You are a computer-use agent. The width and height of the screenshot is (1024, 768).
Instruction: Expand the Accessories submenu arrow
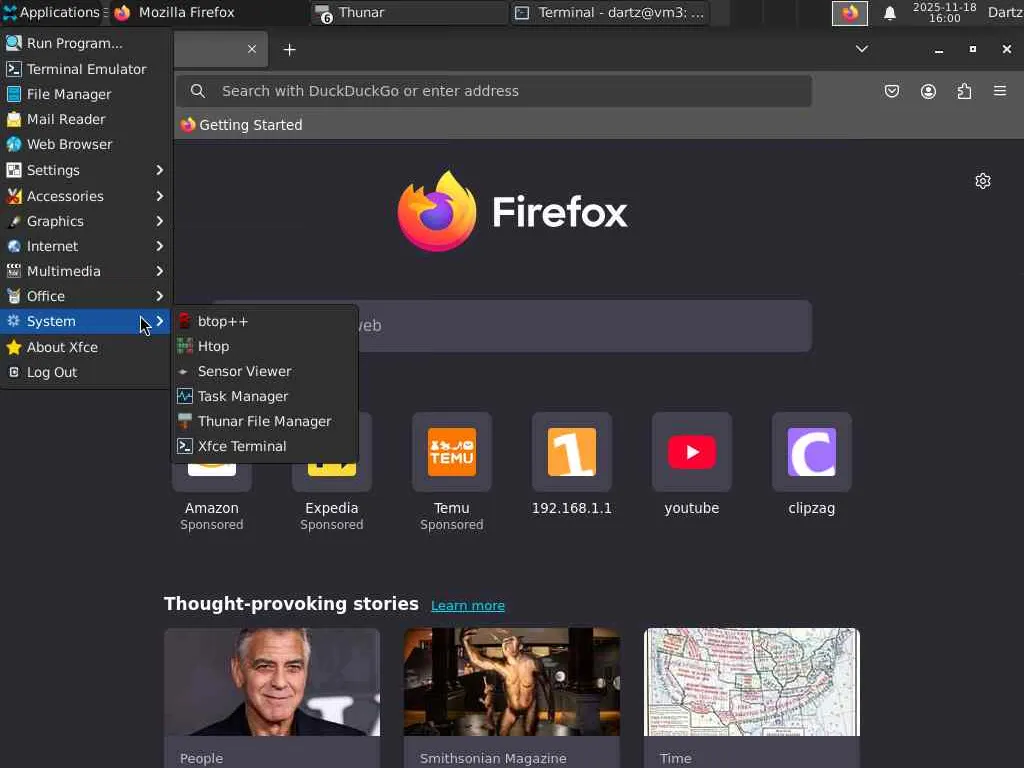159,196
